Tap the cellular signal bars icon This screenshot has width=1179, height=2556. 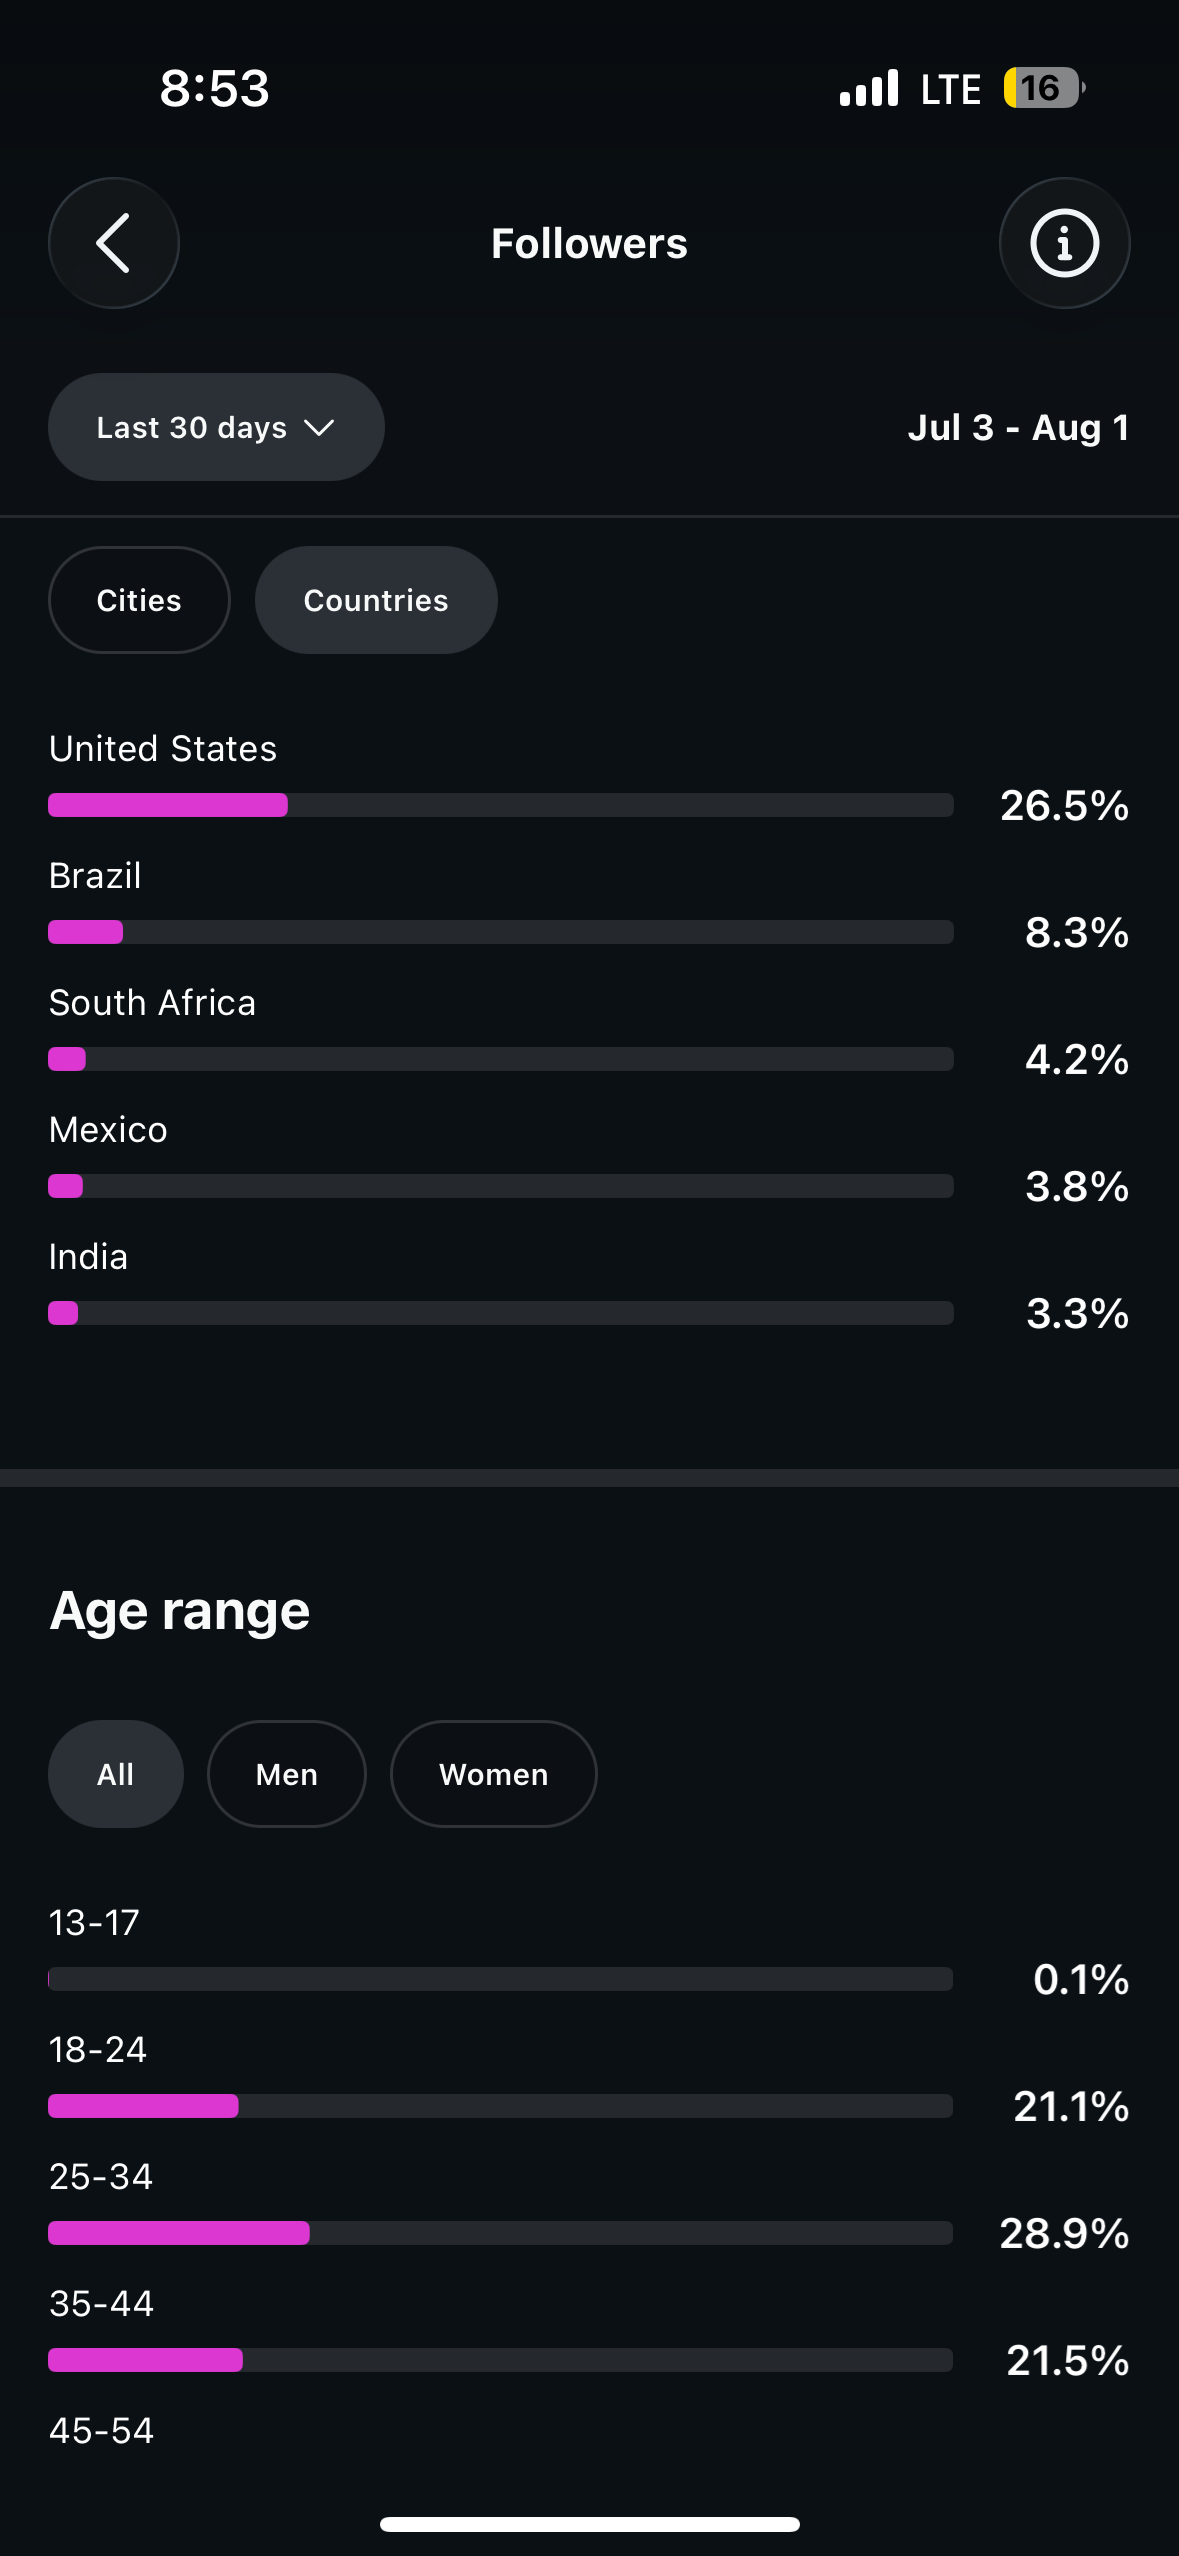pos(869,88)
